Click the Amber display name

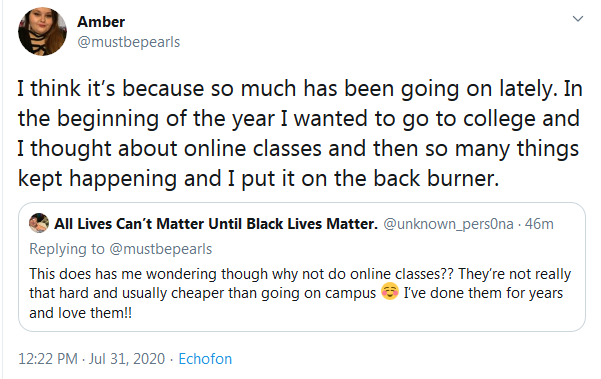pyautogui.click(x=101, y=22)
